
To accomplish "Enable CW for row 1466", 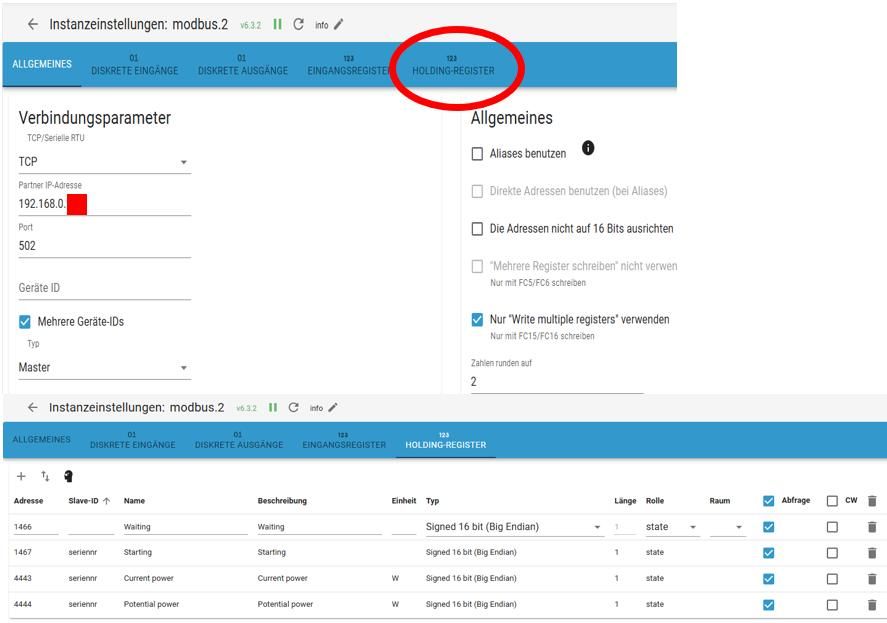I will [x=832, y=527].
